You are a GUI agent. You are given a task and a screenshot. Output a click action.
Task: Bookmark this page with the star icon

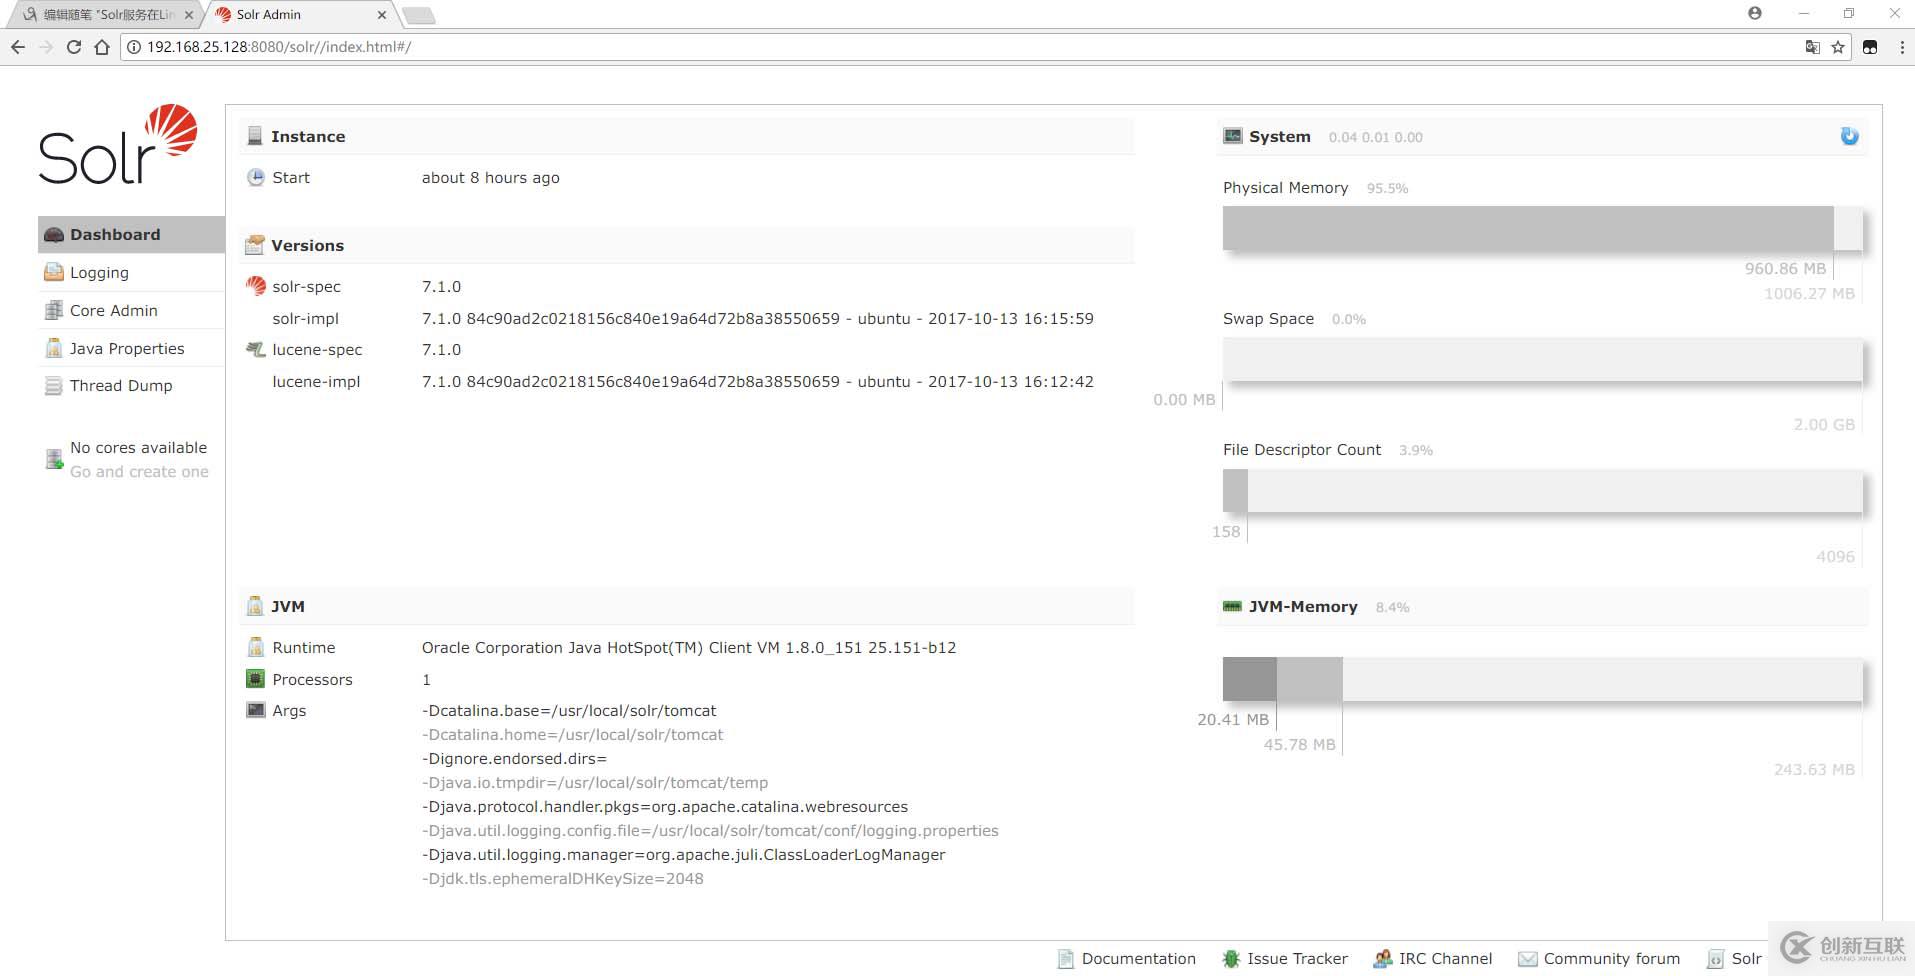1838,47
